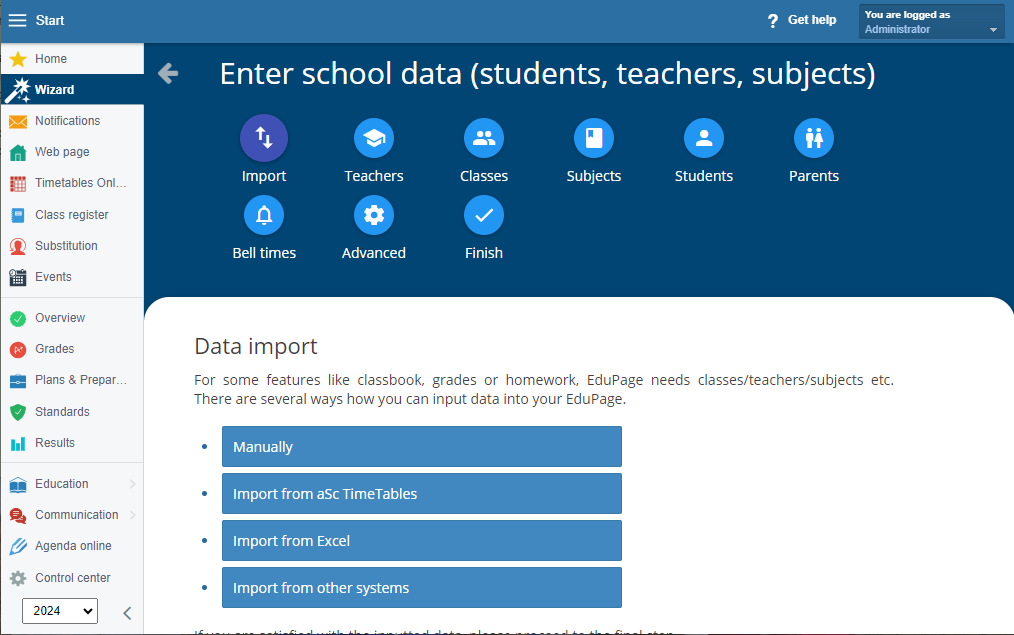Open Web page from the sidebar
The height and width of the screenshot is (635, 1014).
72,152
